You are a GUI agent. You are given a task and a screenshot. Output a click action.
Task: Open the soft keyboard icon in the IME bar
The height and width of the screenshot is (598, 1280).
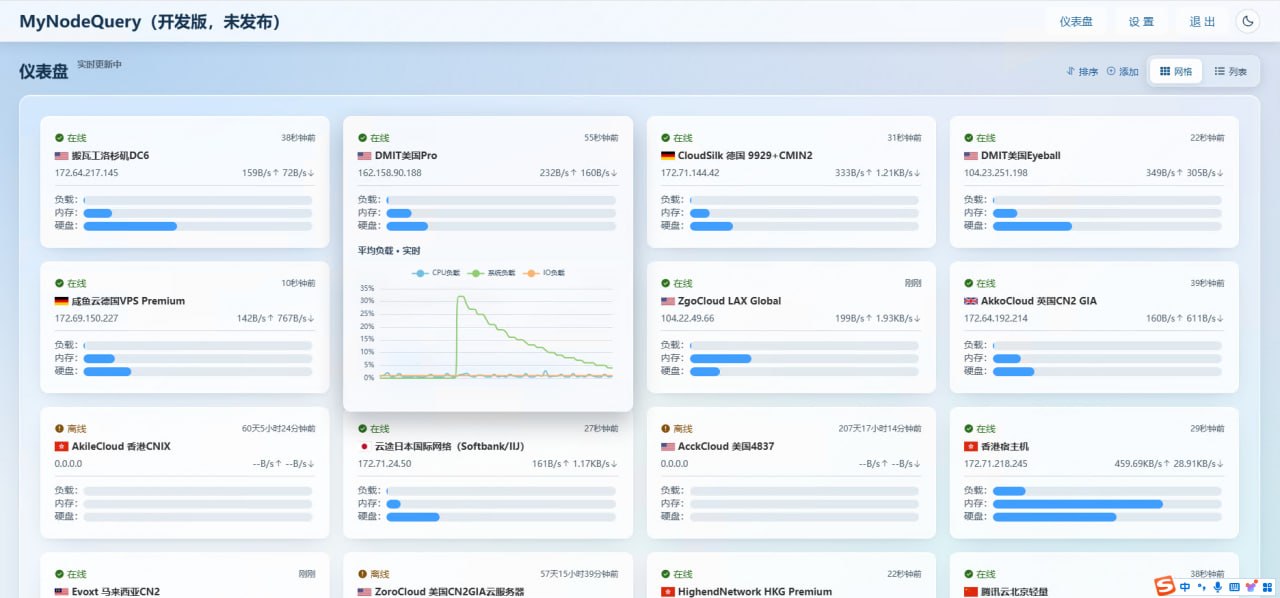coord(1234,586)
